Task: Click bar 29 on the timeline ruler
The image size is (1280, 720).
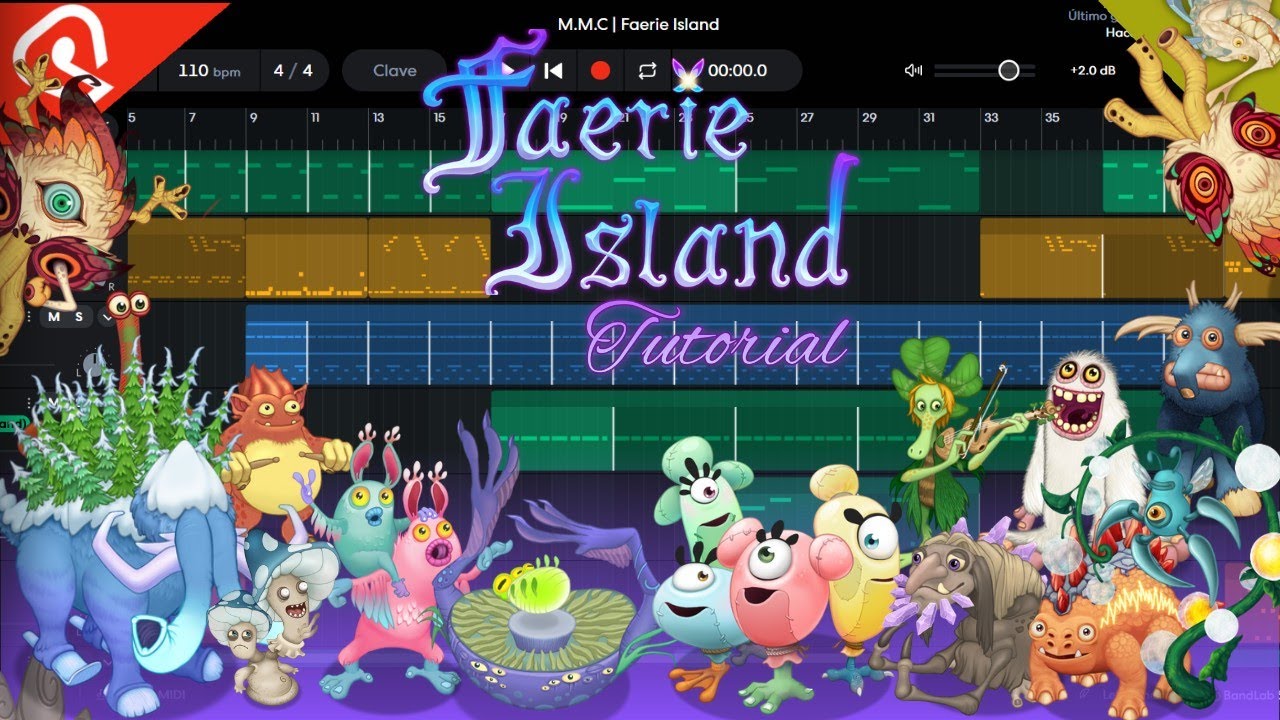Action: click(869, 118)
